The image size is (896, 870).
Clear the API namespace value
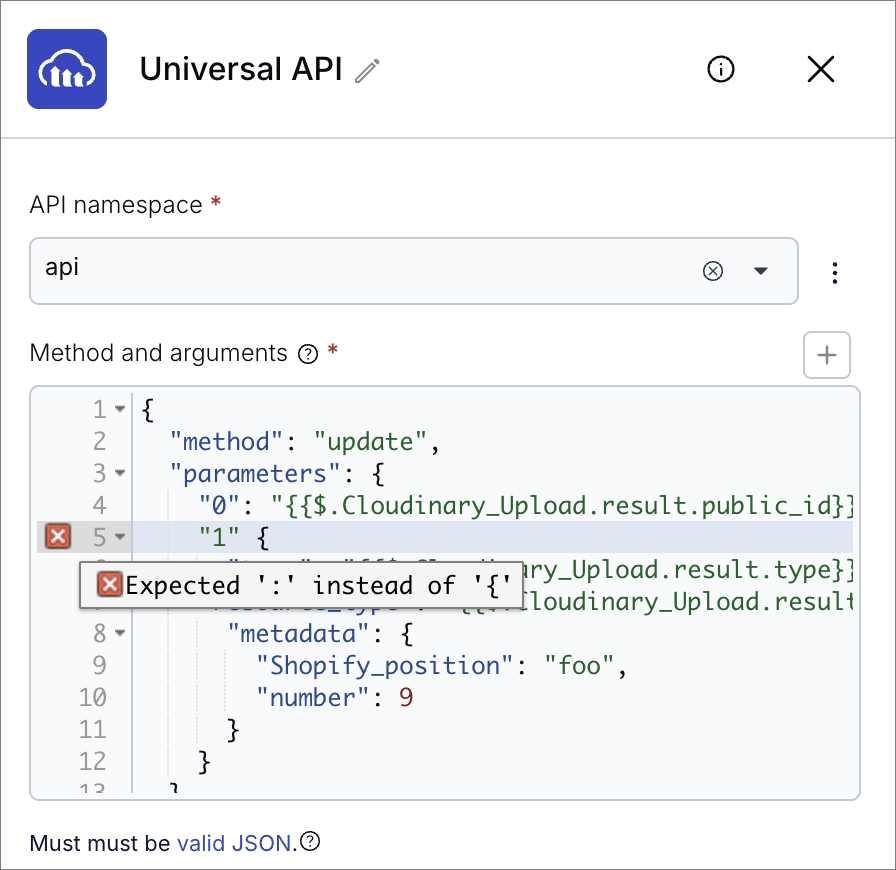[713, 270]
